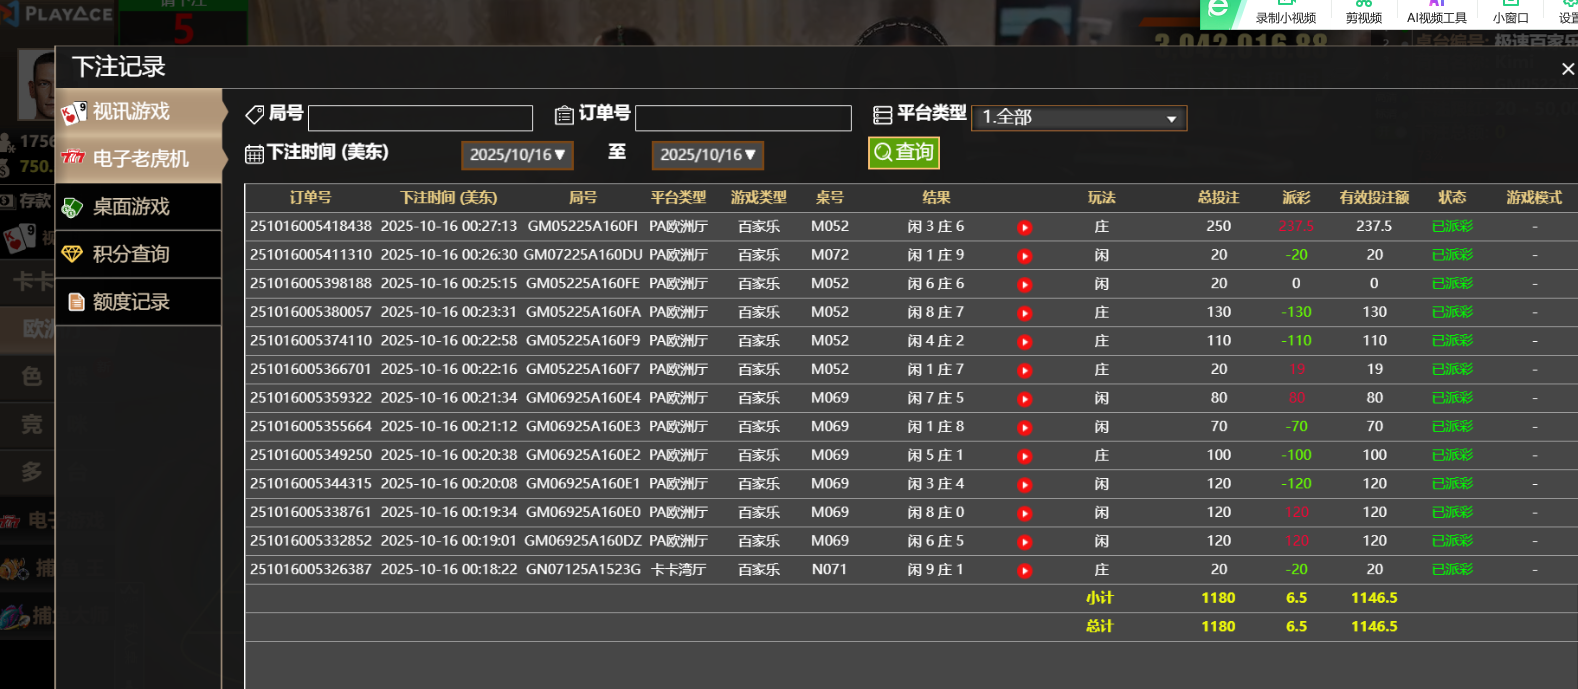
Task: Play replay for order 251016005418438
Action: point(1024,227)
